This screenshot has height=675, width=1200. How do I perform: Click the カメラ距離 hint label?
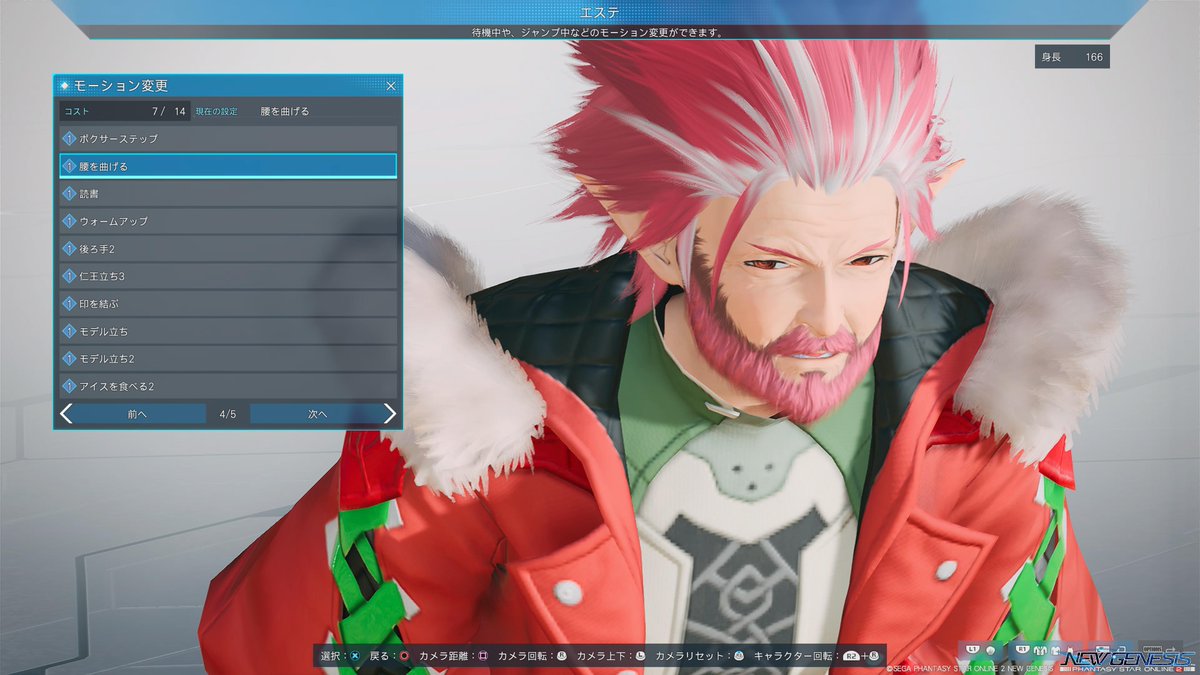tap(446, 656)
